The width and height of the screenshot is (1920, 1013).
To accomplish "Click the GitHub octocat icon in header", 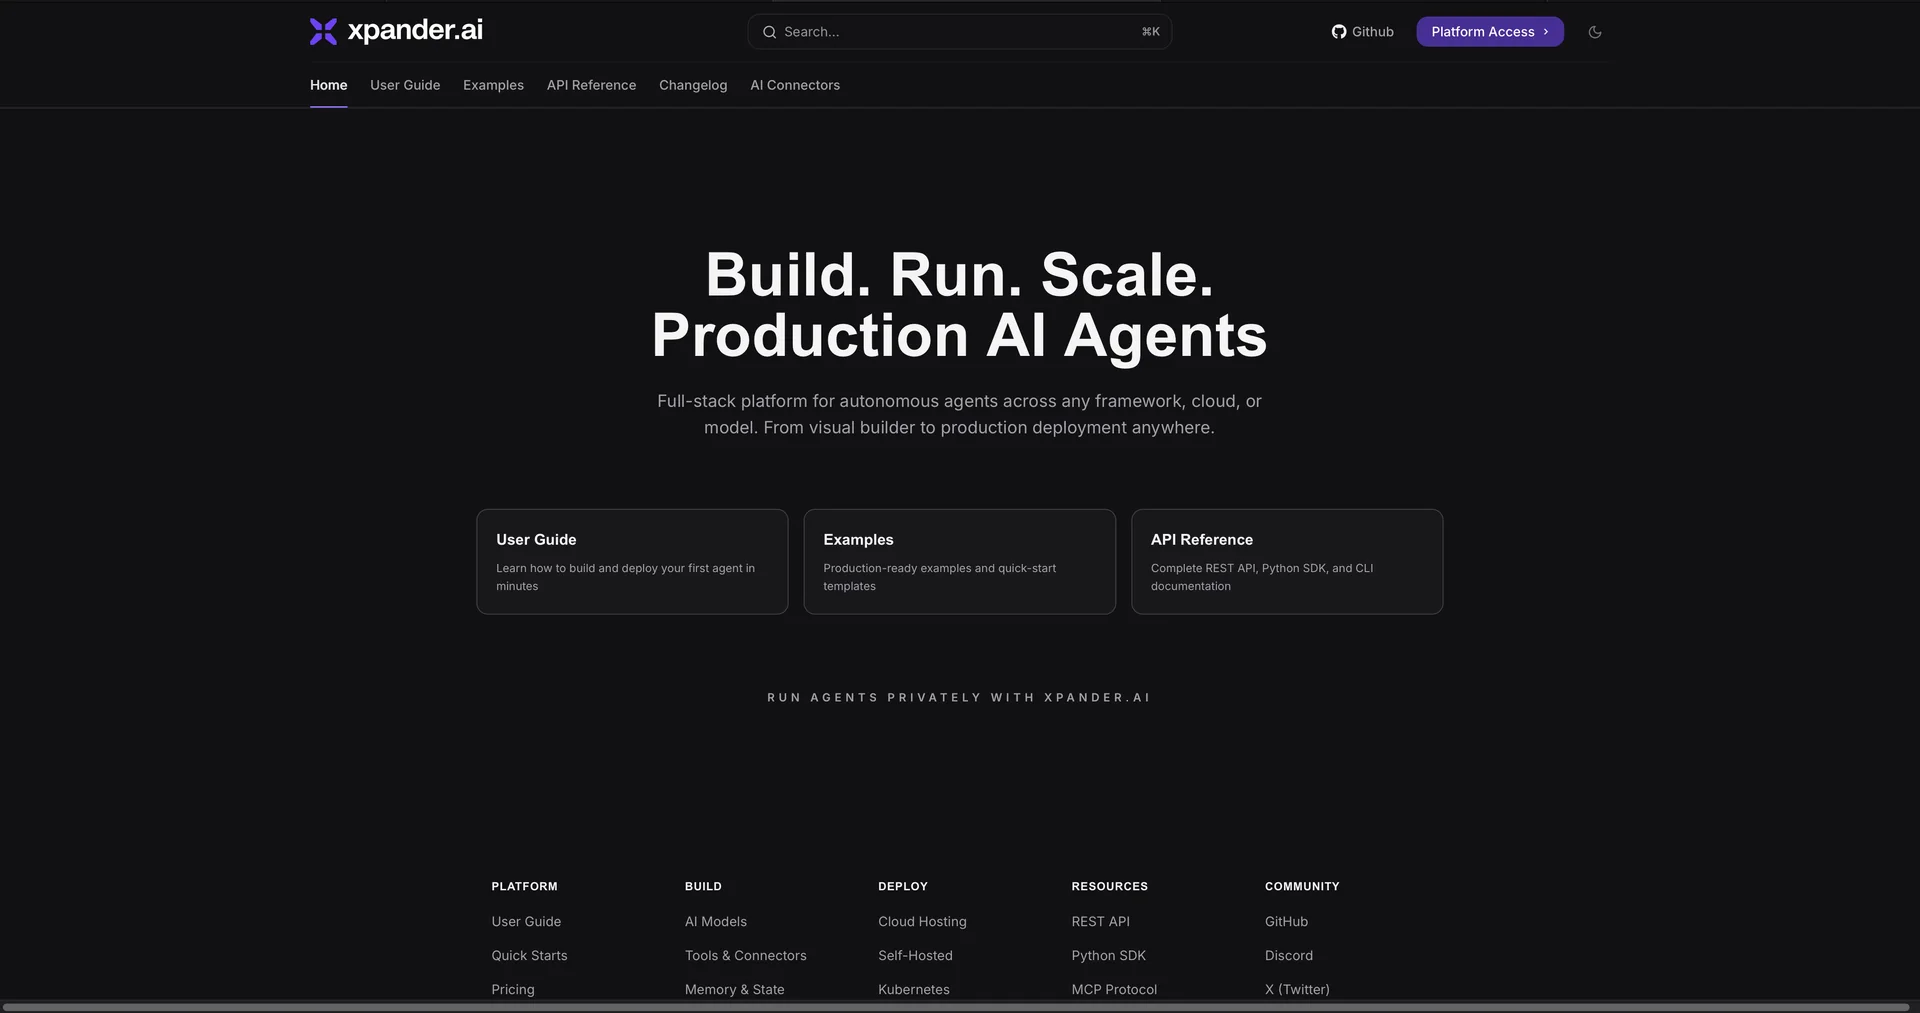I will point(1338,32).
